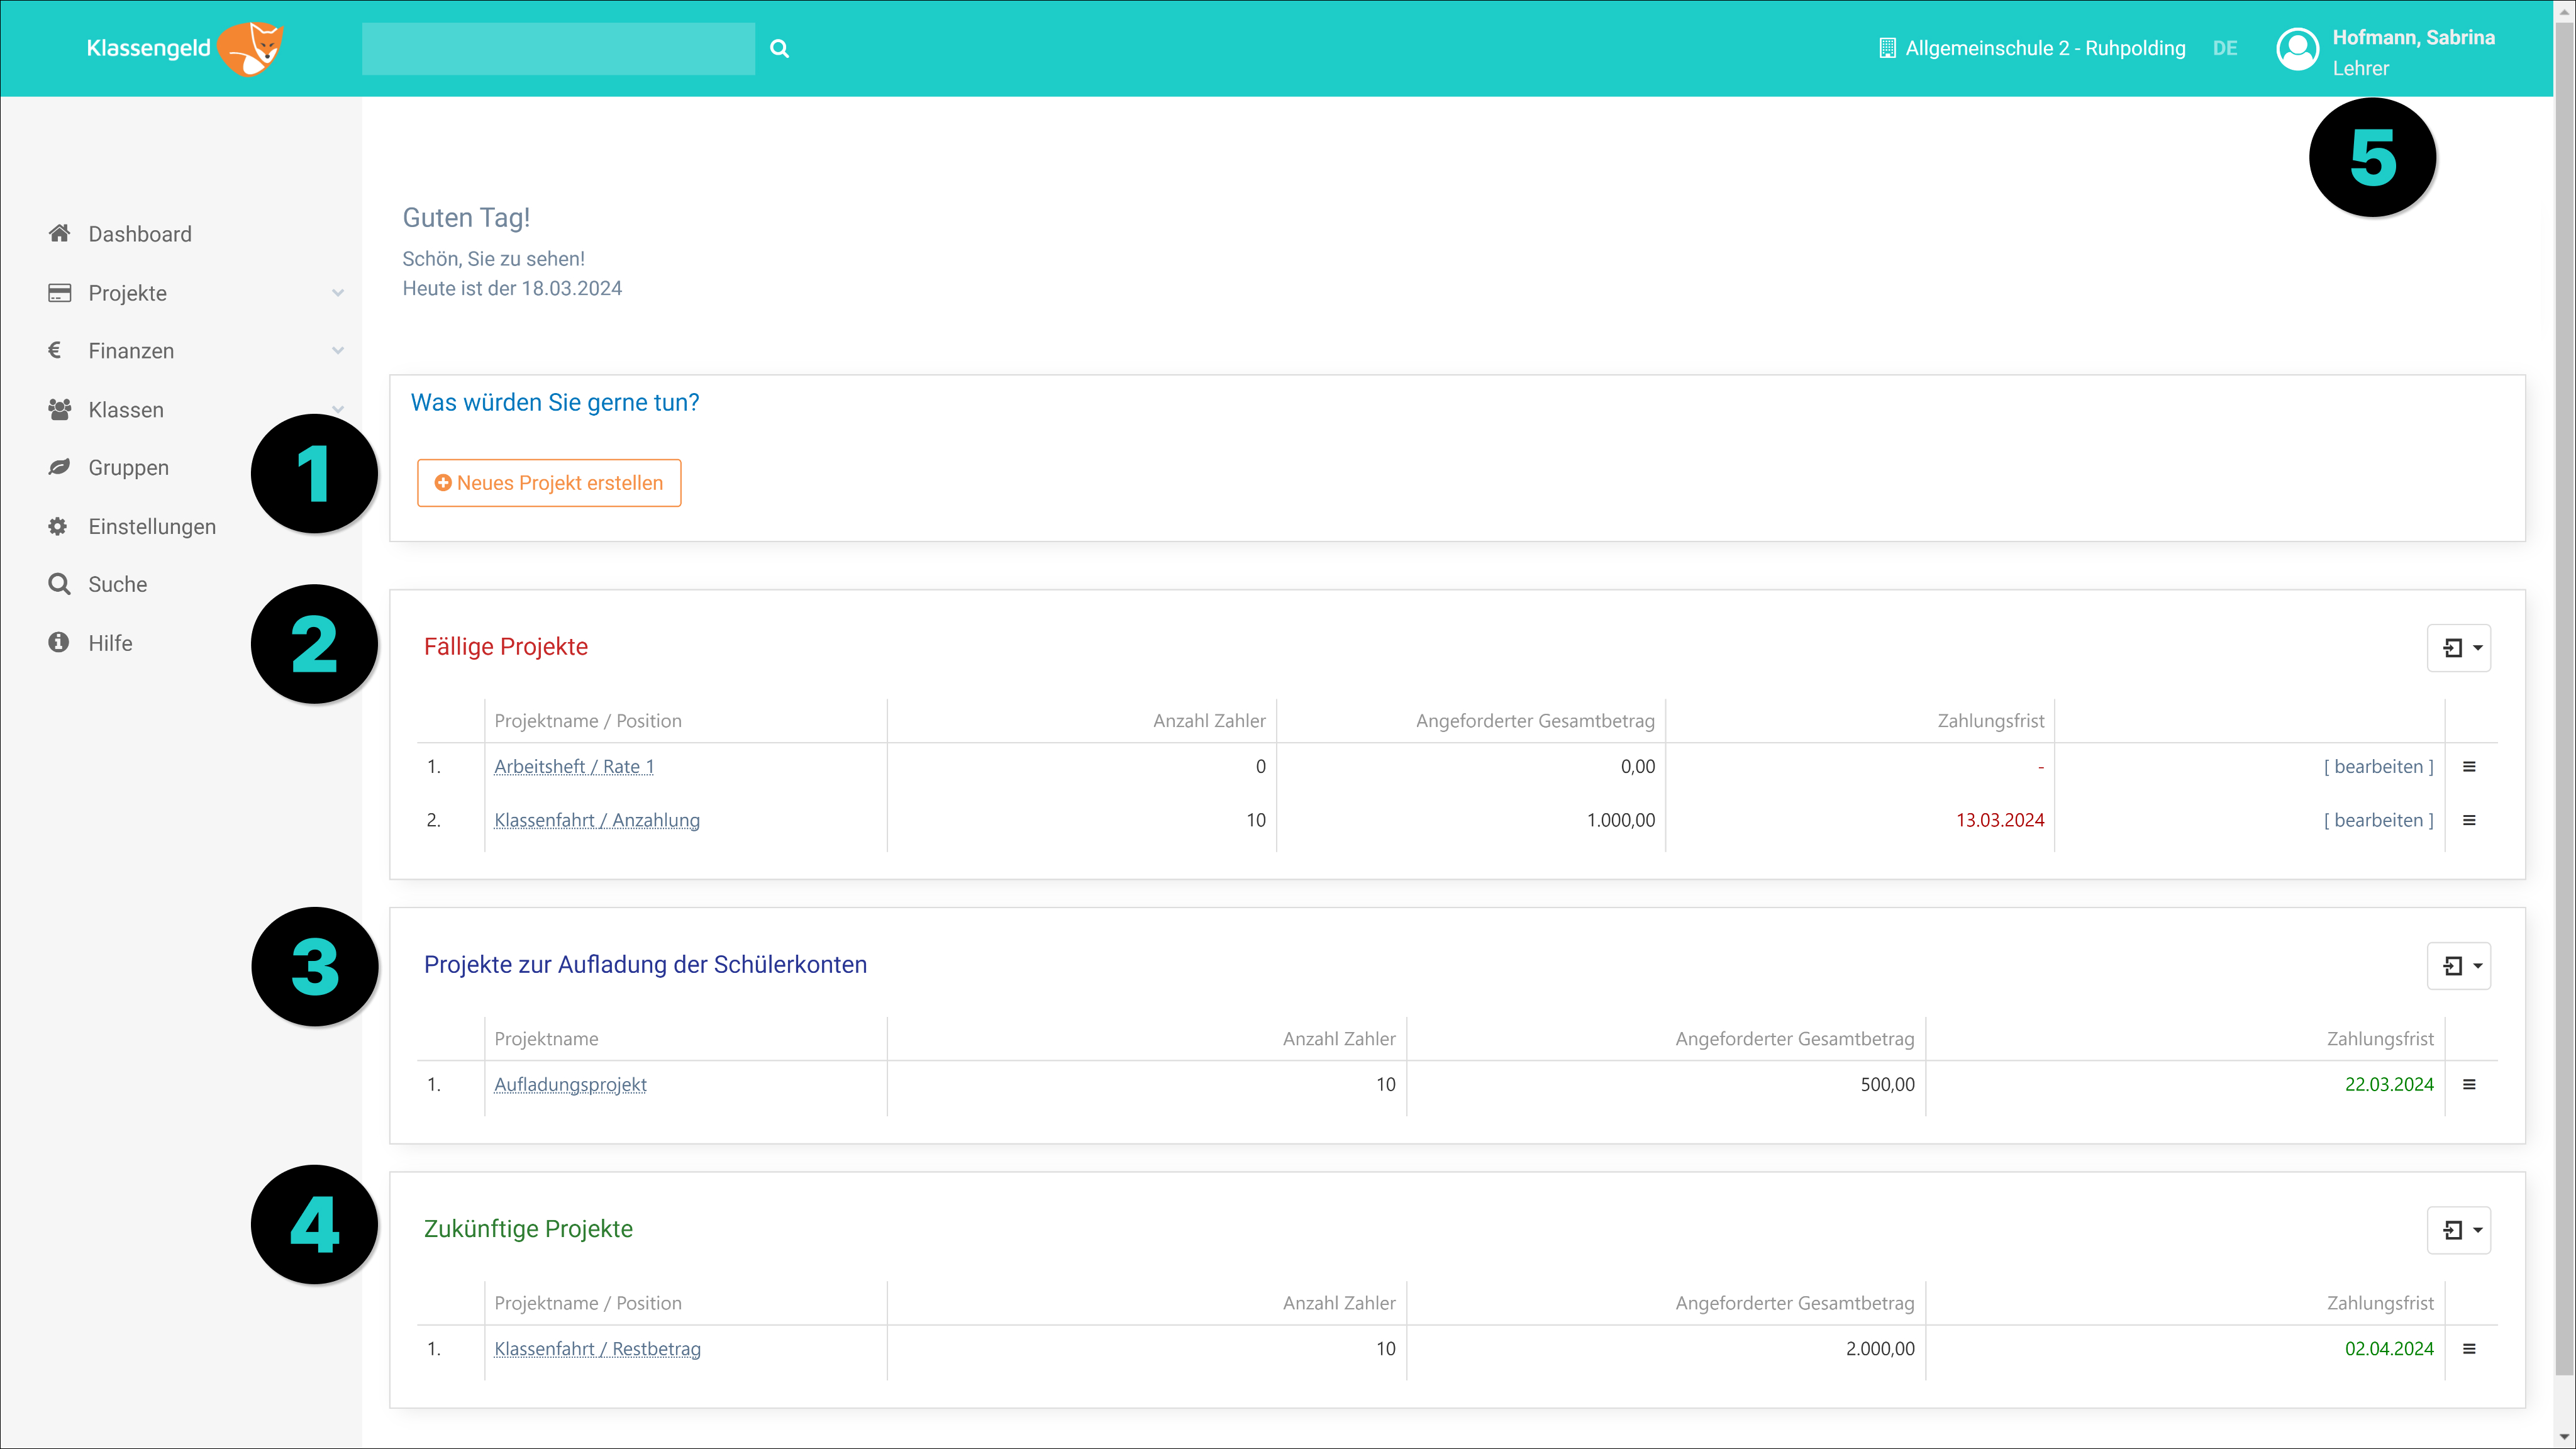Open export dropdown for Fällige Projekte
Viewport: 2576px width, 1449px height.
[2459, 648]
